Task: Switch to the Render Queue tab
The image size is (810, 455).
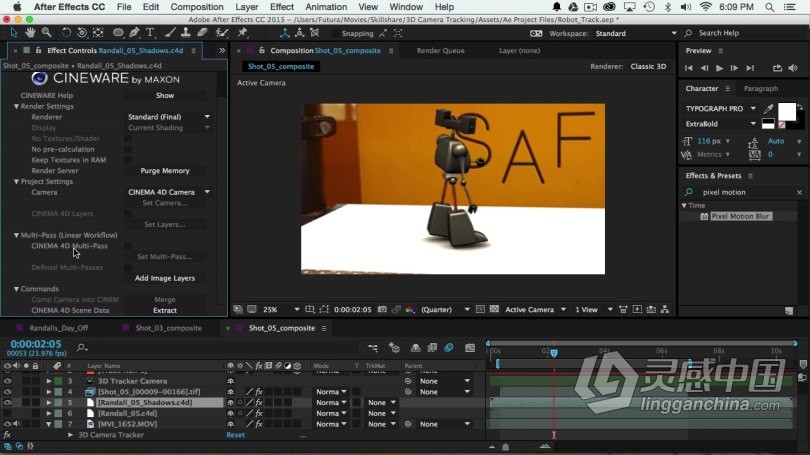Action: [441, 51]
